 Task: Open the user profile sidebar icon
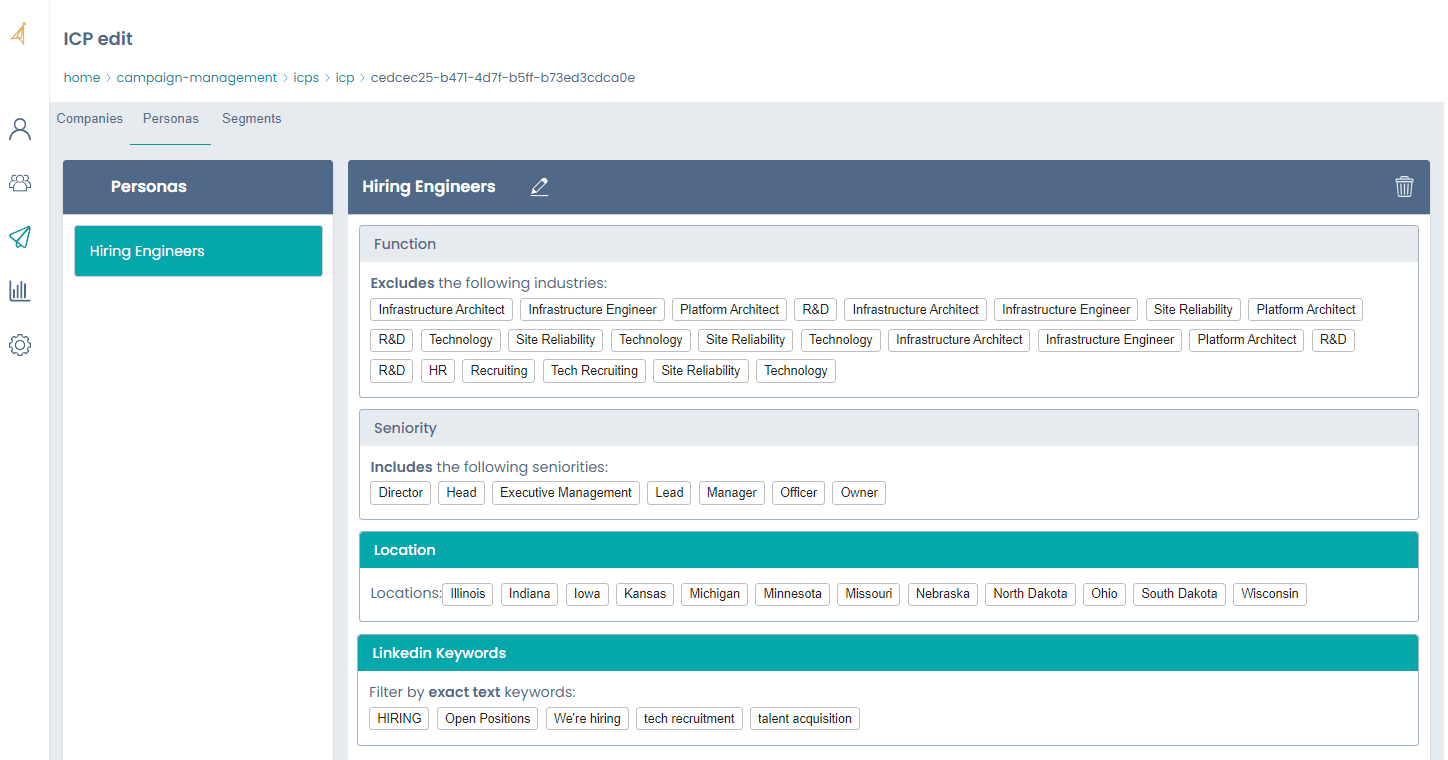[x=20, y=129]
